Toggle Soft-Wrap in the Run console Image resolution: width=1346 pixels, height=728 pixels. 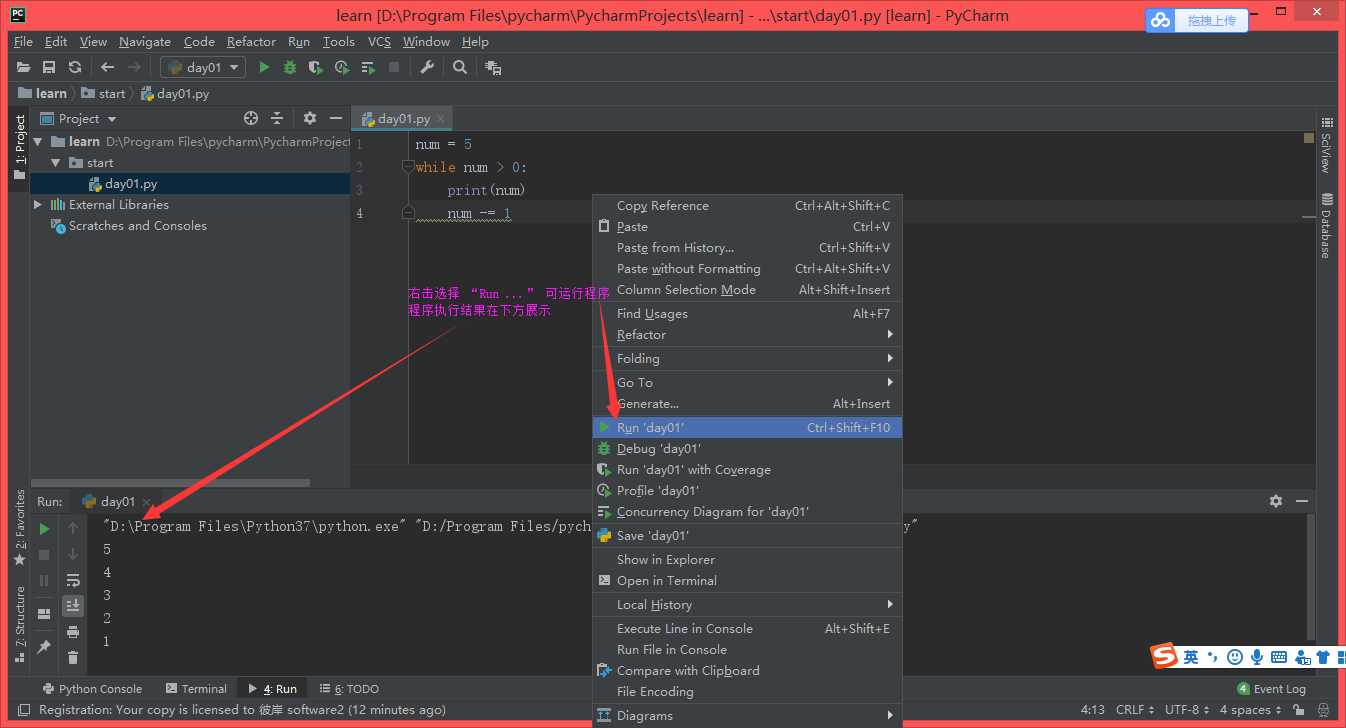click(73, 580)
